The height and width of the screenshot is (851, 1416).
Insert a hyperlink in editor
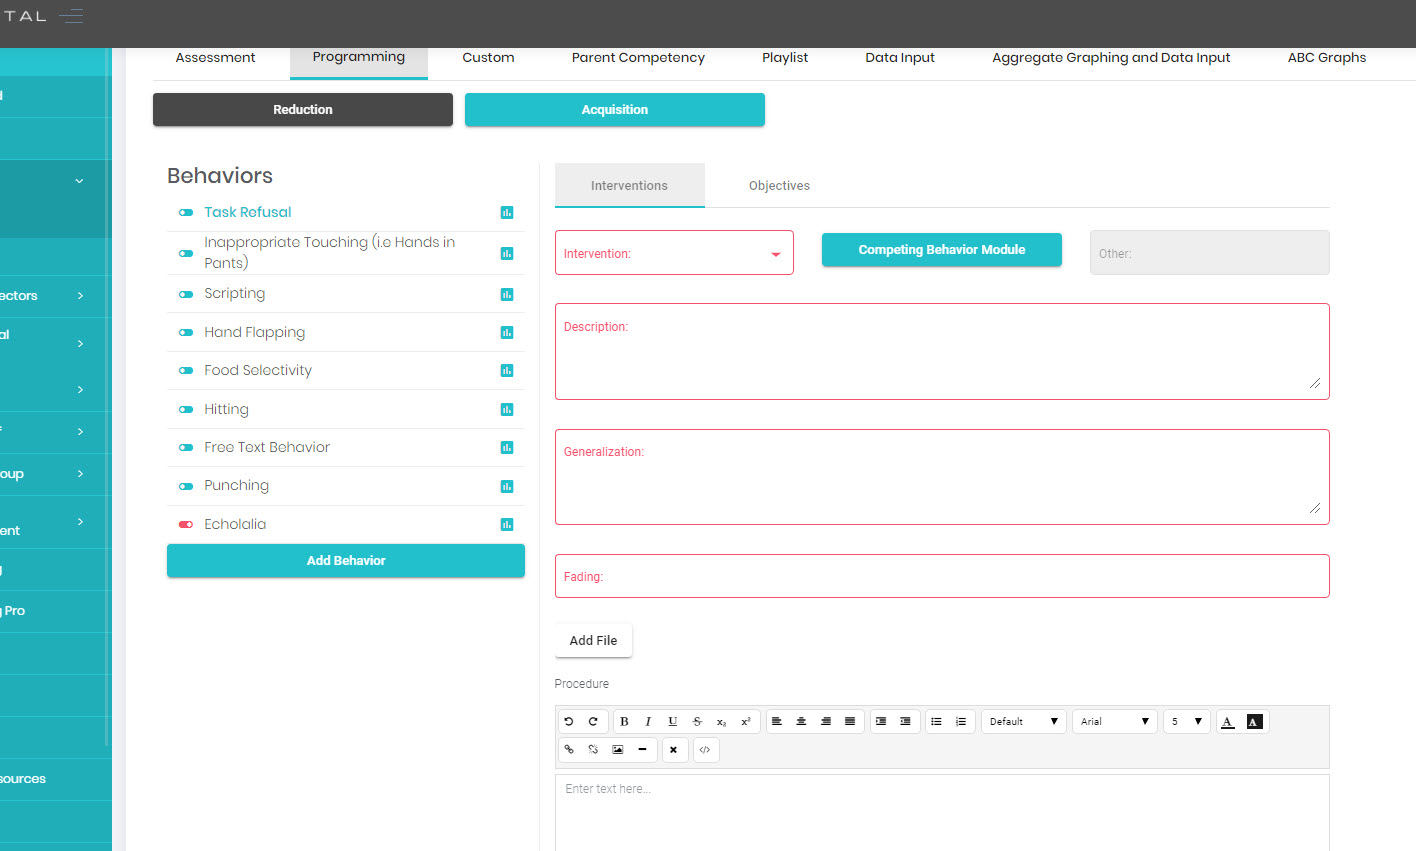pos(569,749)
